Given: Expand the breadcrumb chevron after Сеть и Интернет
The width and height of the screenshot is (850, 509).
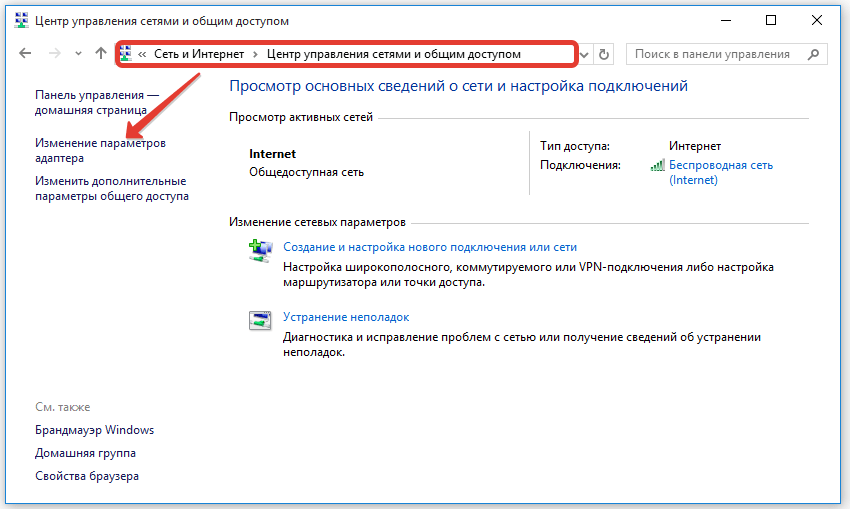Looking at the screenshot, I should coord(256,54).
